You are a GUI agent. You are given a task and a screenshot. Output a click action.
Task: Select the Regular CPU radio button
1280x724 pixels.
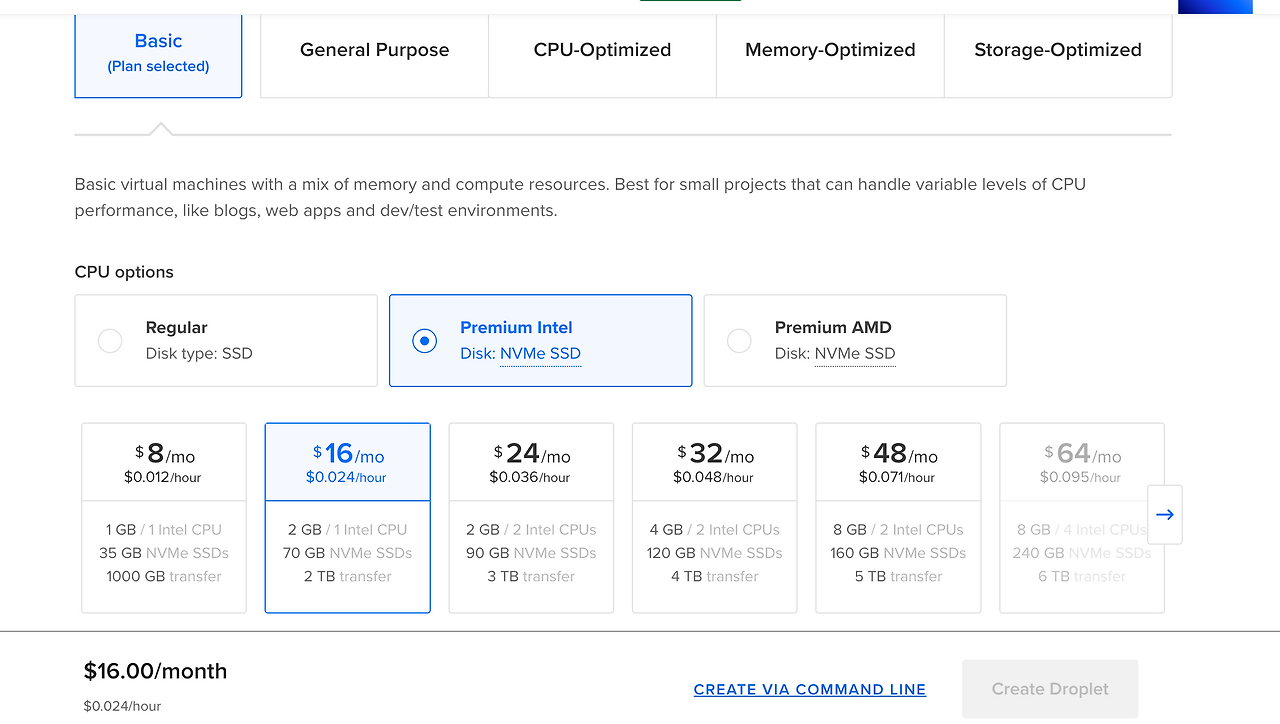pyautogui.click(x=110, y=341)
